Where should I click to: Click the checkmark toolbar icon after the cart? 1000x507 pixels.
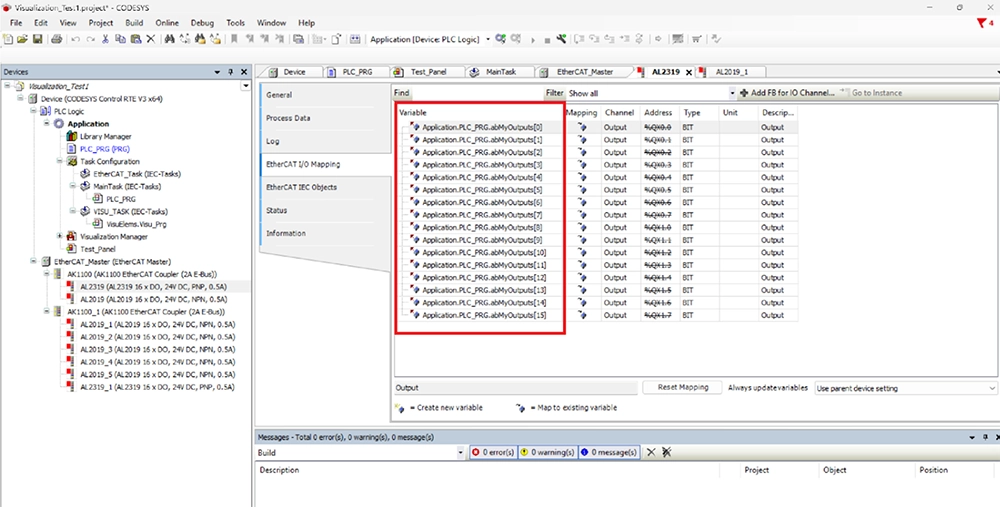716,40
